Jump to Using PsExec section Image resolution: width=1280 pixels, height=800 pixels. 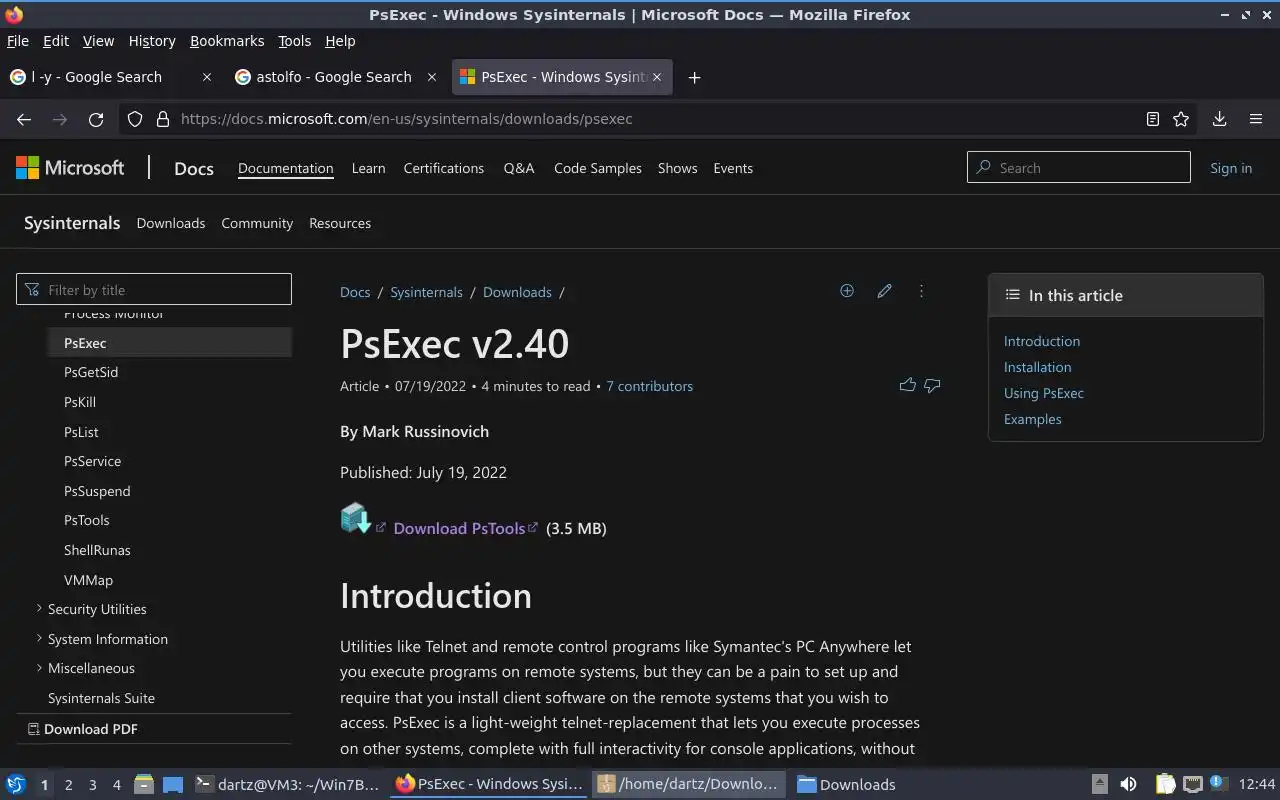click(1044, 393)
